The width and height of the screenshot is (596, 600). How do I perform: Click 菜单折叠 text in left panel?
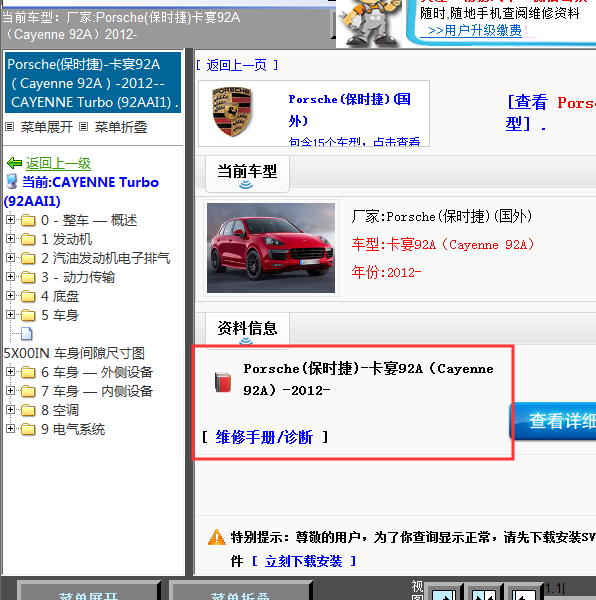(x=121, y=127)
